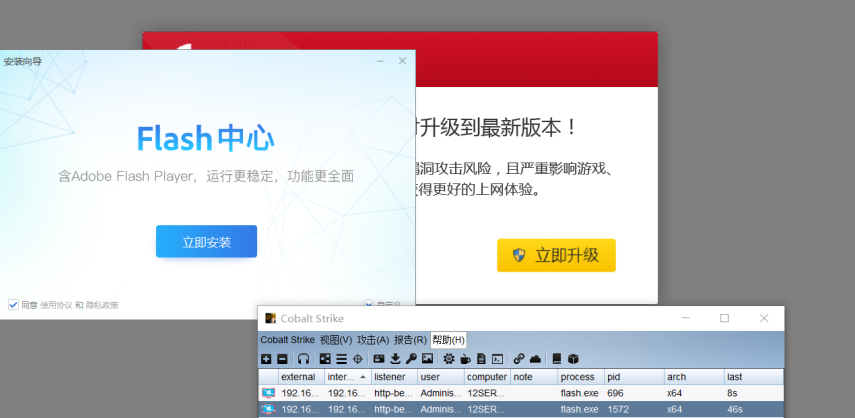855x418 pixels.
Task: Click Adminis... user in pid 1572 row
Action: click(x=441, y=409)
